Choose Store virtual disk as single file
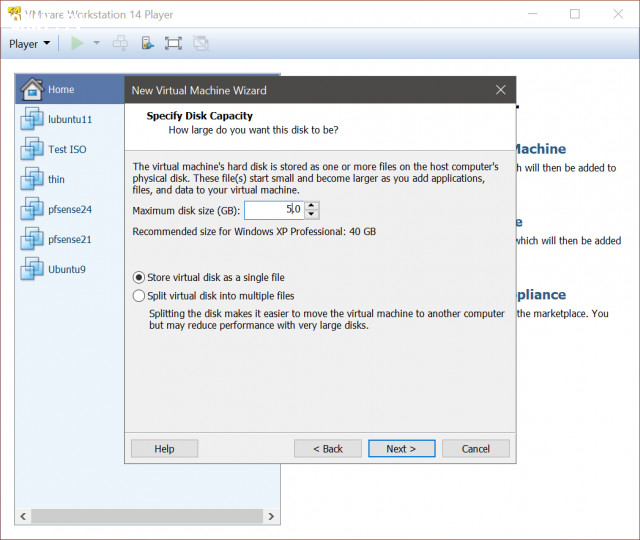 pyautogui.click(x=209, y=278)
